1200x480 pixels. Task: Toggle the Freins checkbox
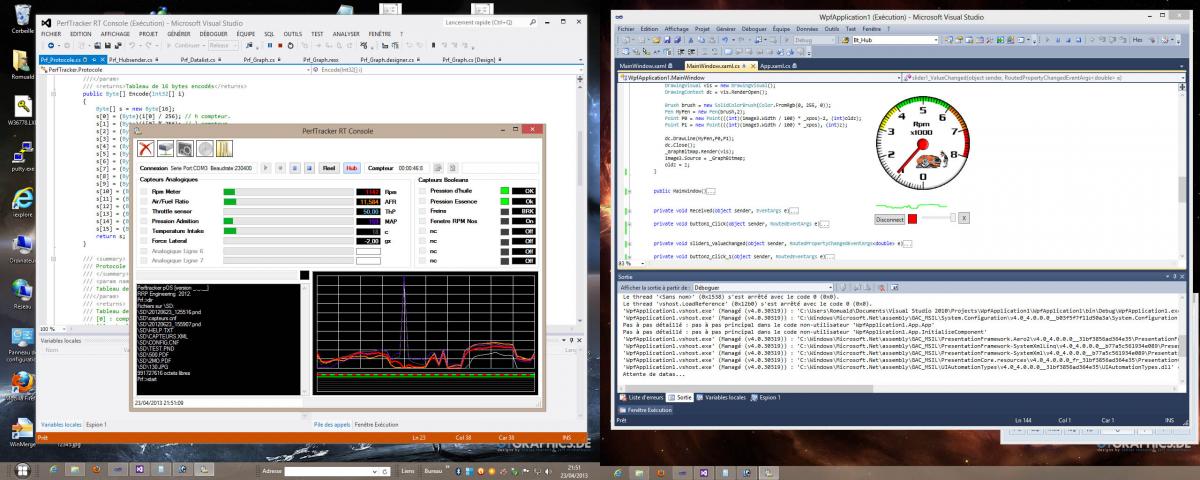(x=423, y=212)
